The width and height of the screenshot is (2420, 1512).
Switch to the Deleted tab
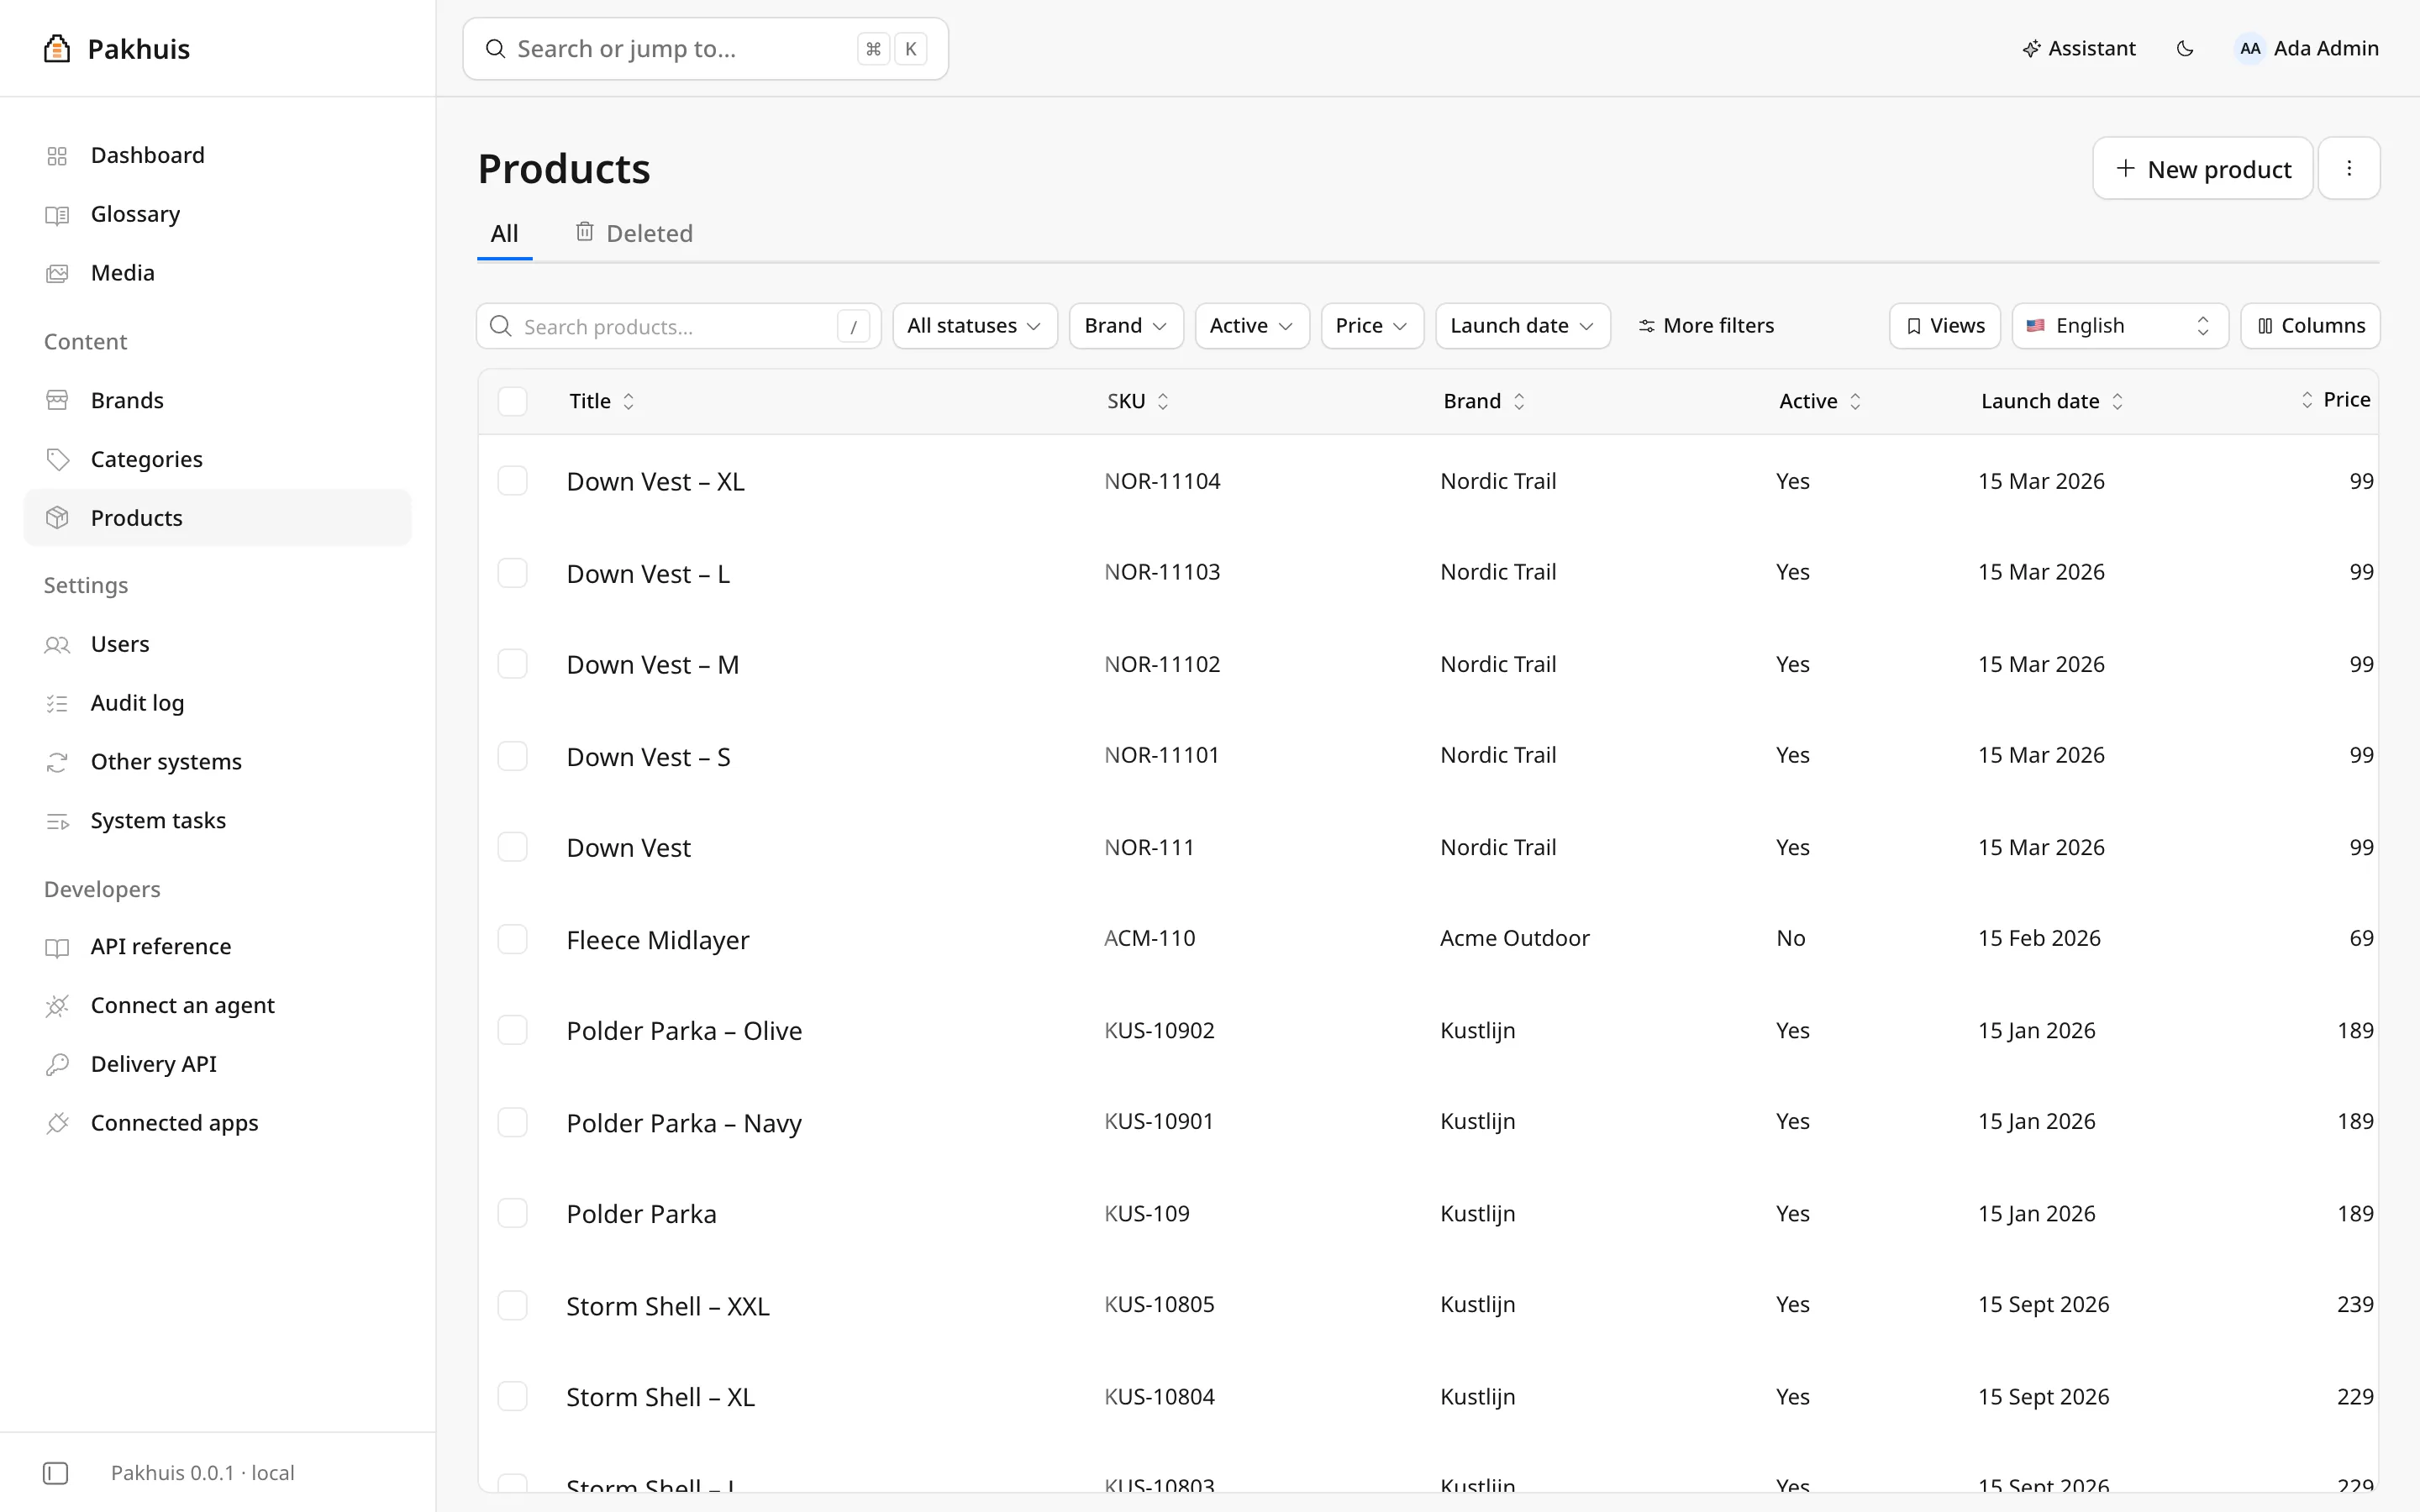coord(634,234)
